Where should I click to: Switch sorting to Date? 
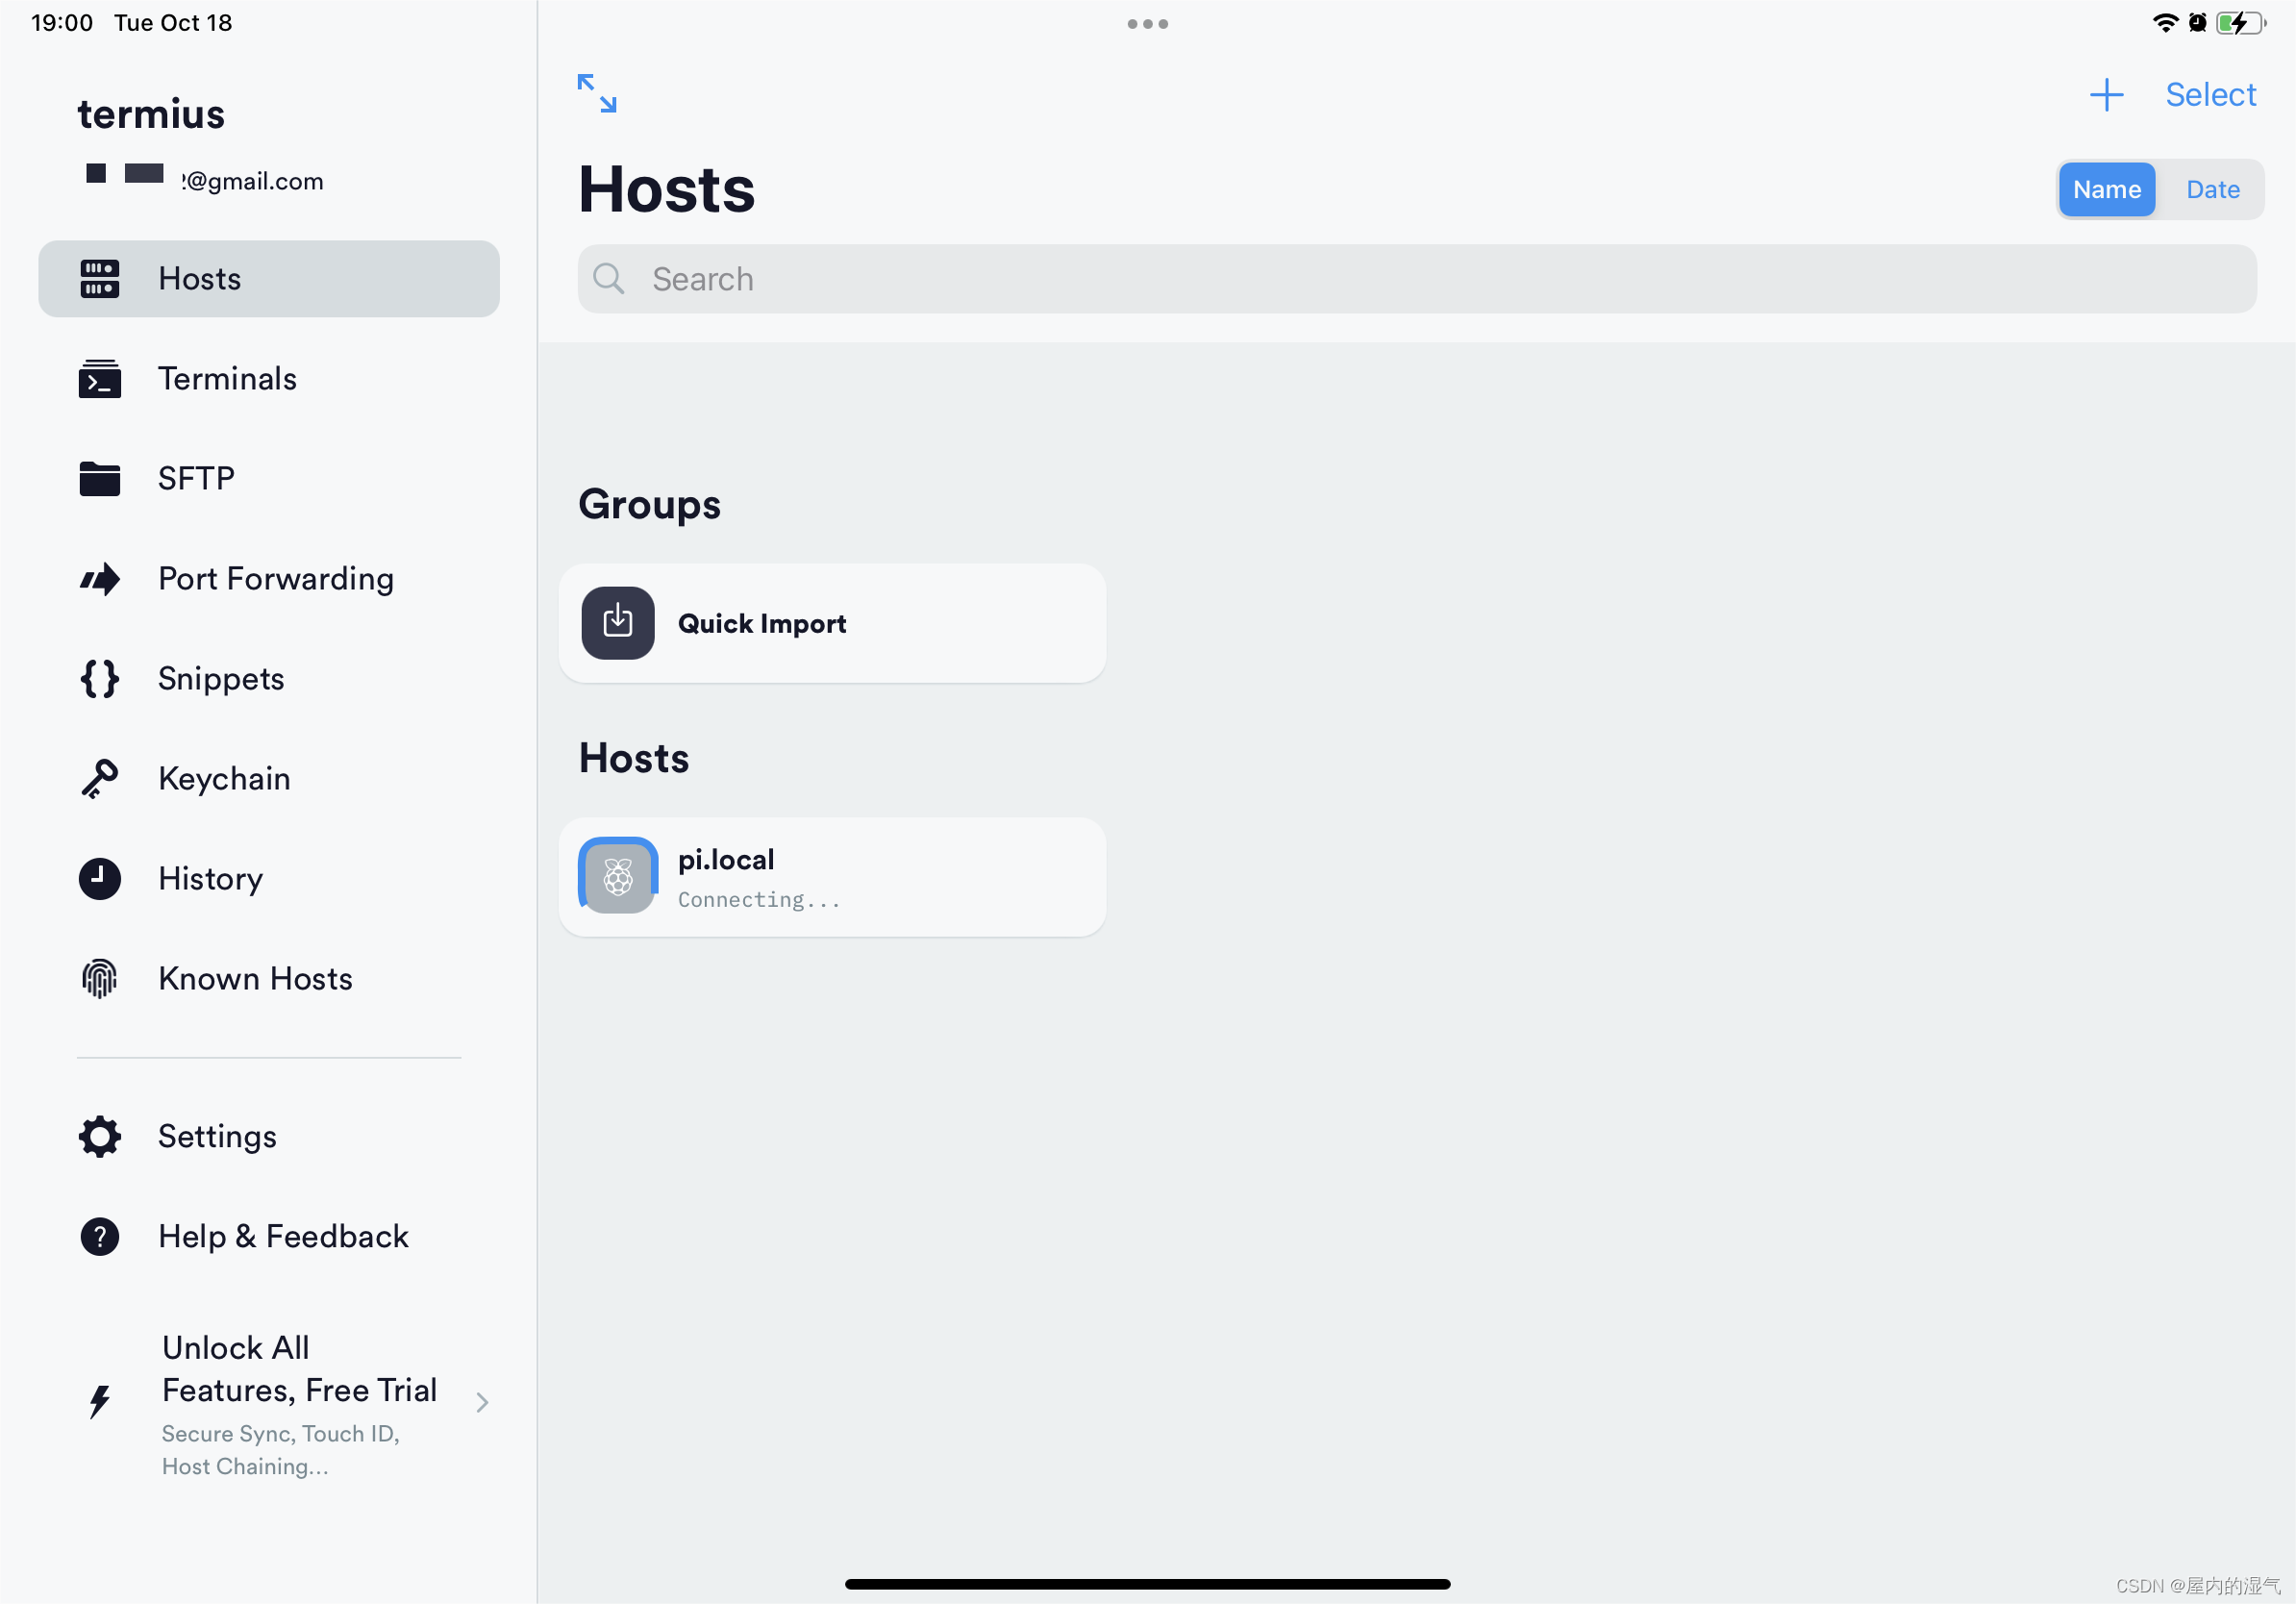[2212, 189]
